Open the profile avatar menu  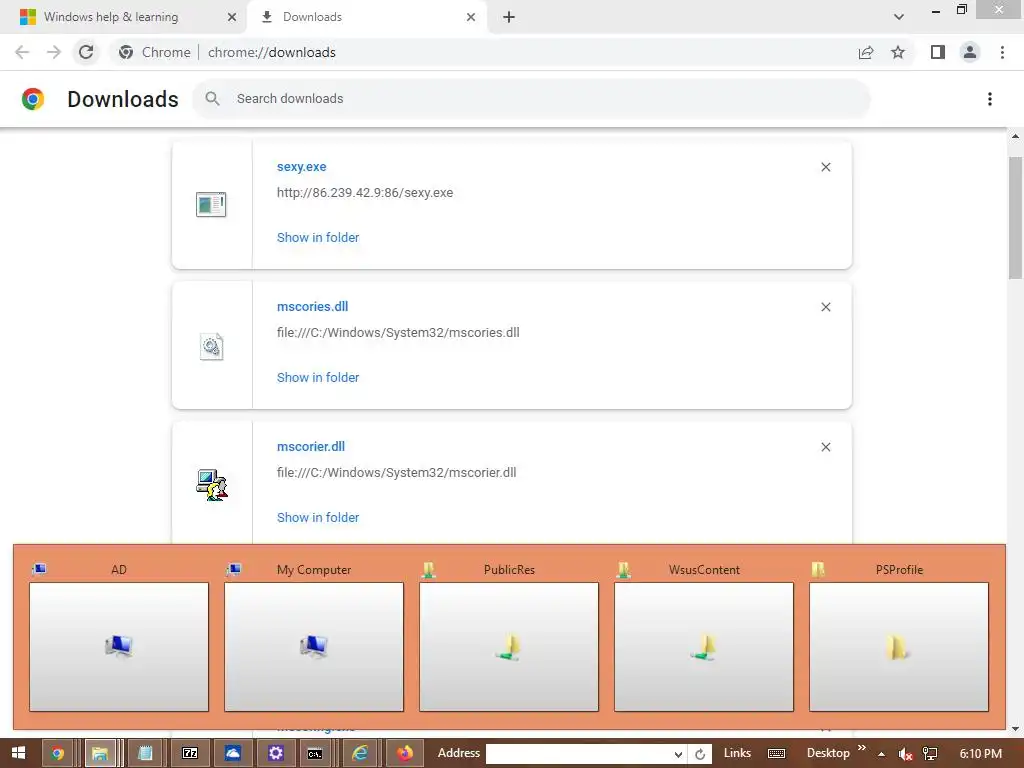(x=970, y=52)
